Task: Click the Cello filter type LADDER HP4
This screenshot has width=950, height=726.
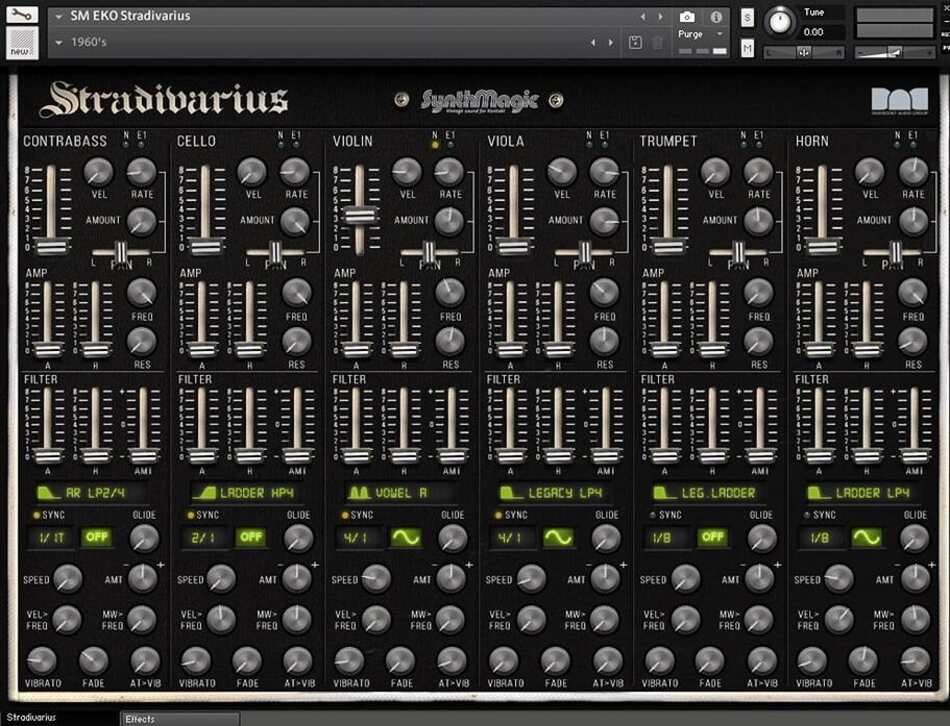Action: [243, 493]
